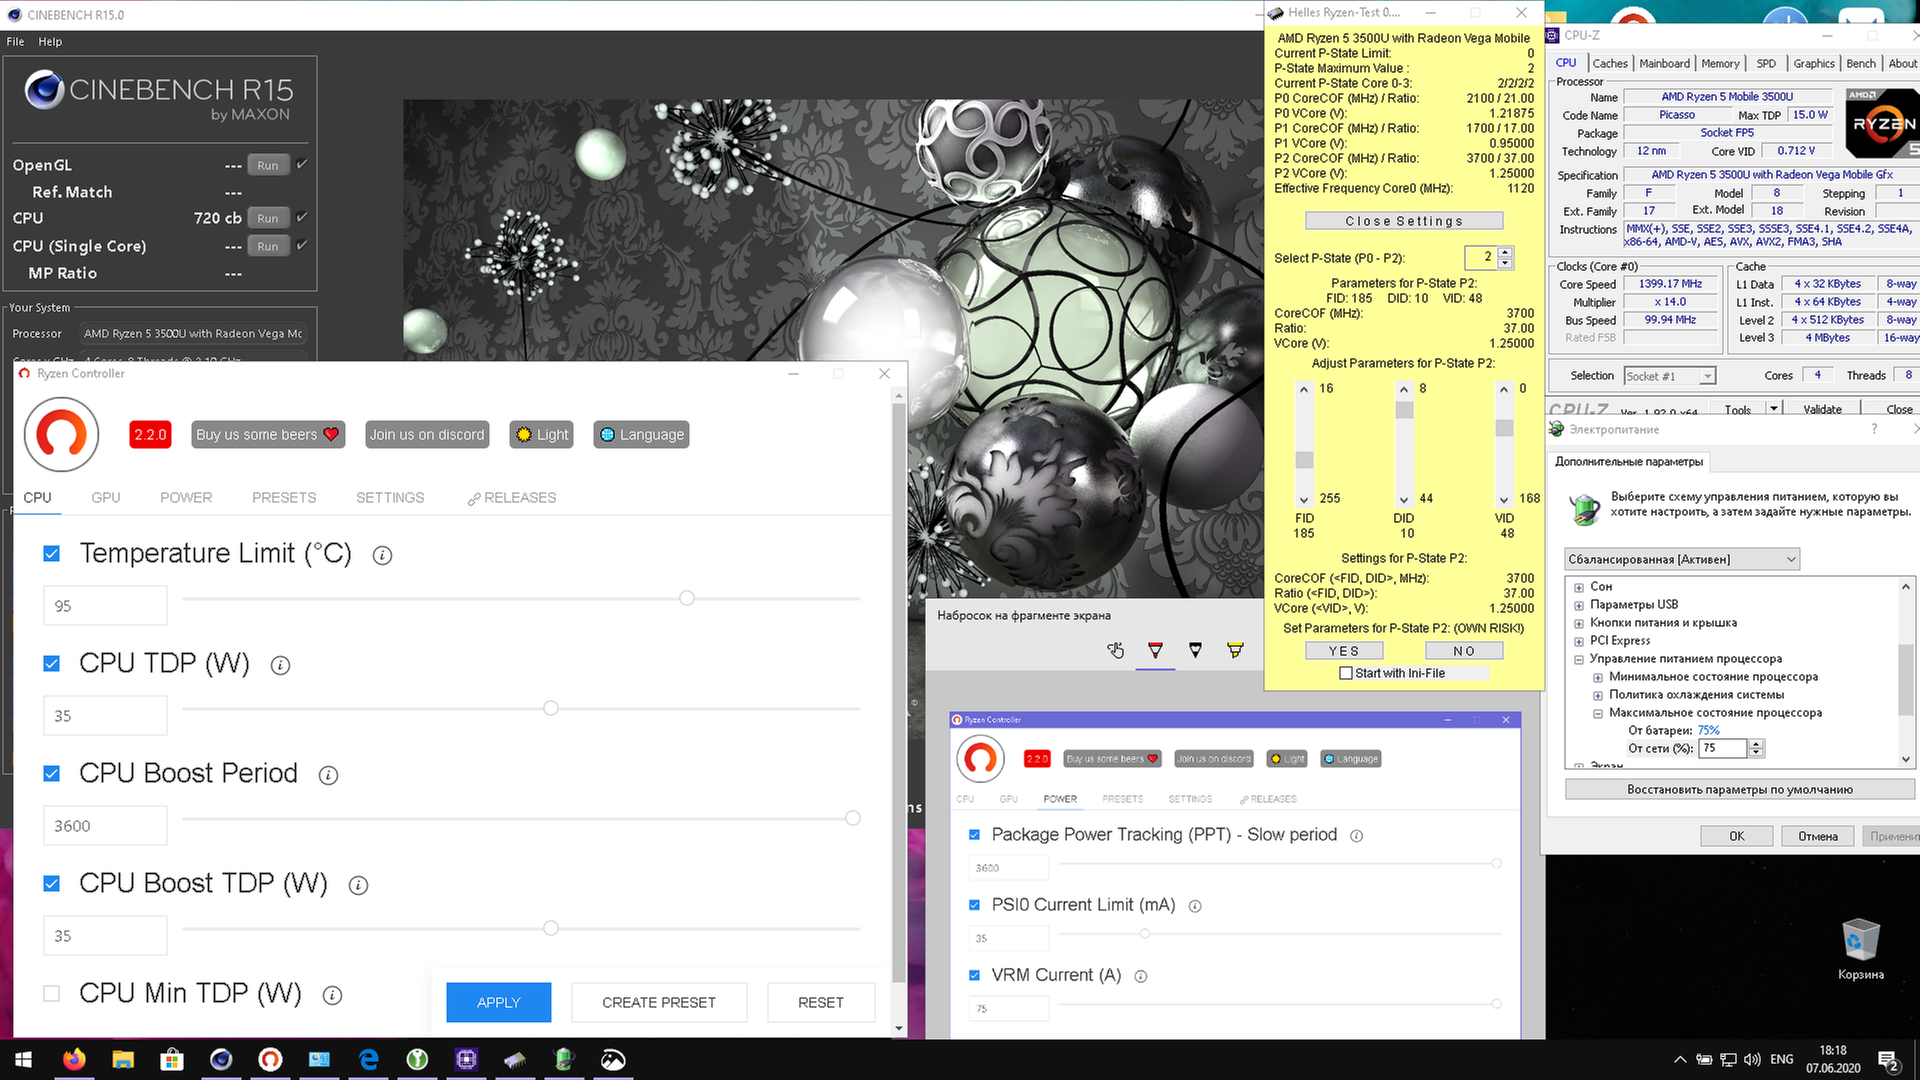Adjust the CPU TDP (W) slider handle
The image size is (1920, 1080).
[551, 708]
